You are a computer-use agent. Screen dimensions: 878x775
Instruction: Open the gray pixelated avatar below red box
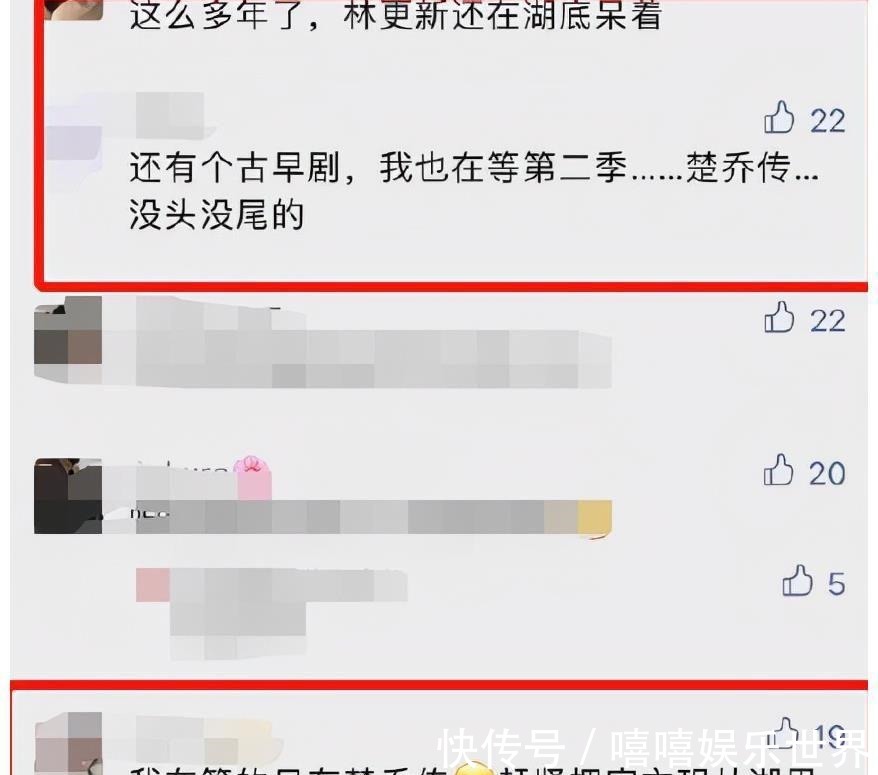(68, 339)
